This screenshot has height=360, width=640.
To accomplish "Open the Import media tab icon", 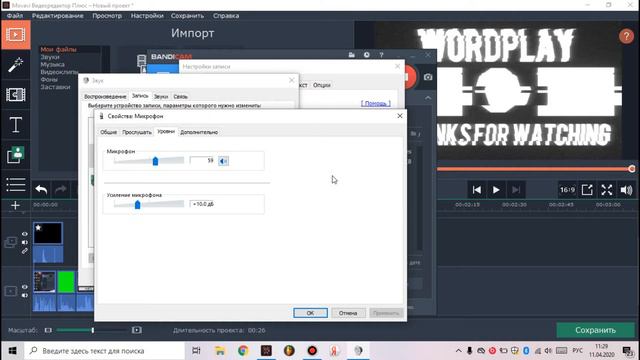I will click(x=16, y=35).
